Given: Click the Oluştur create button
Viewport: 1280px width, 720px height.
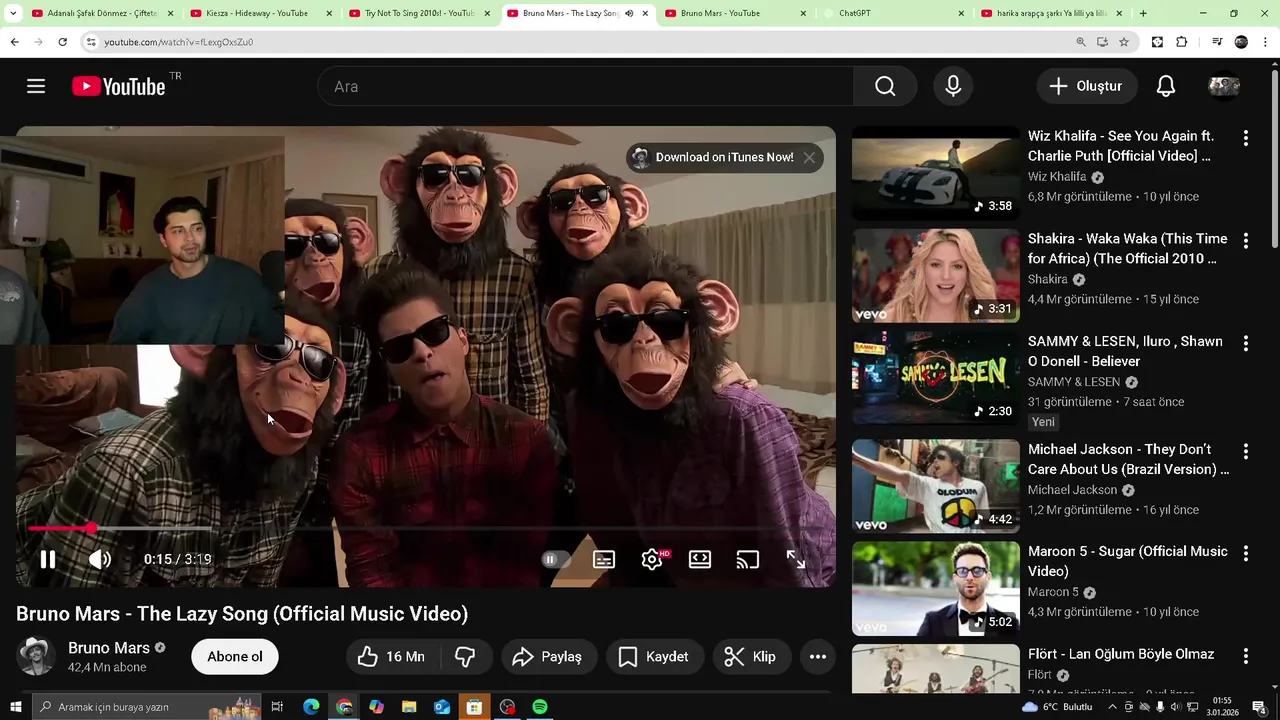Looking at the screenshot, I should pyautogui.click(x=1087, y=86).
